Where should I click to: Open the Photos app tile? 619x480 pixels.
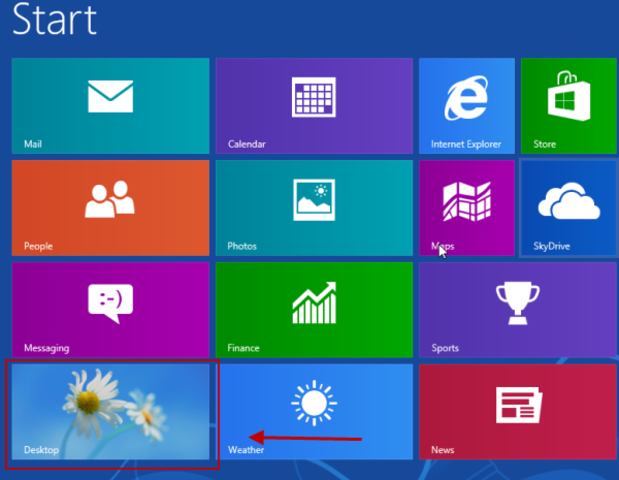point(314,208)
